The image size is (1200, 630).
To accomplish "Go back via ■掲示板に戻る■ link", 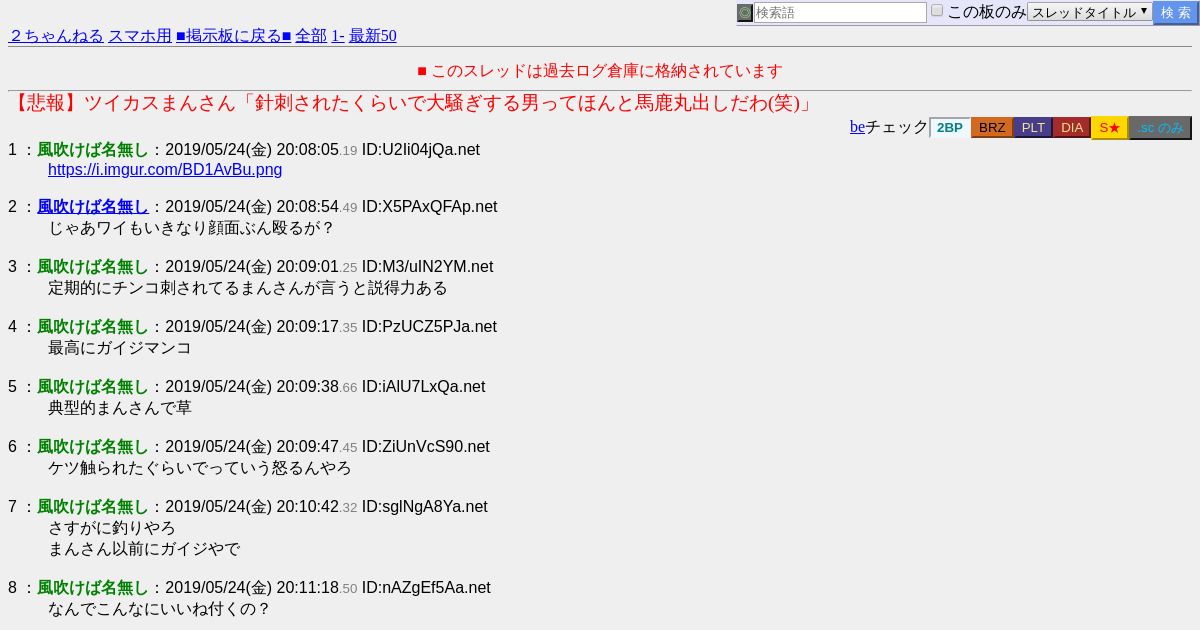I will coord(233,36).
